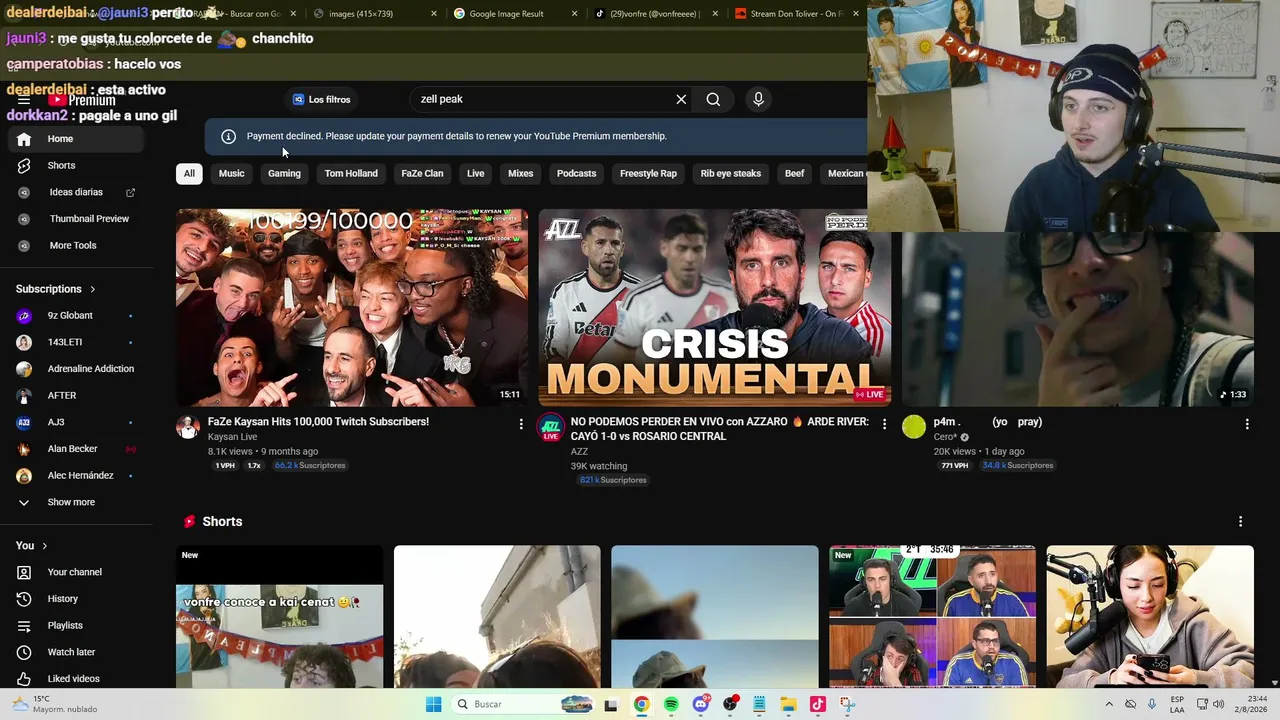
Task: Open Shorts from the sidebar
Action: [x=77, y=165]
